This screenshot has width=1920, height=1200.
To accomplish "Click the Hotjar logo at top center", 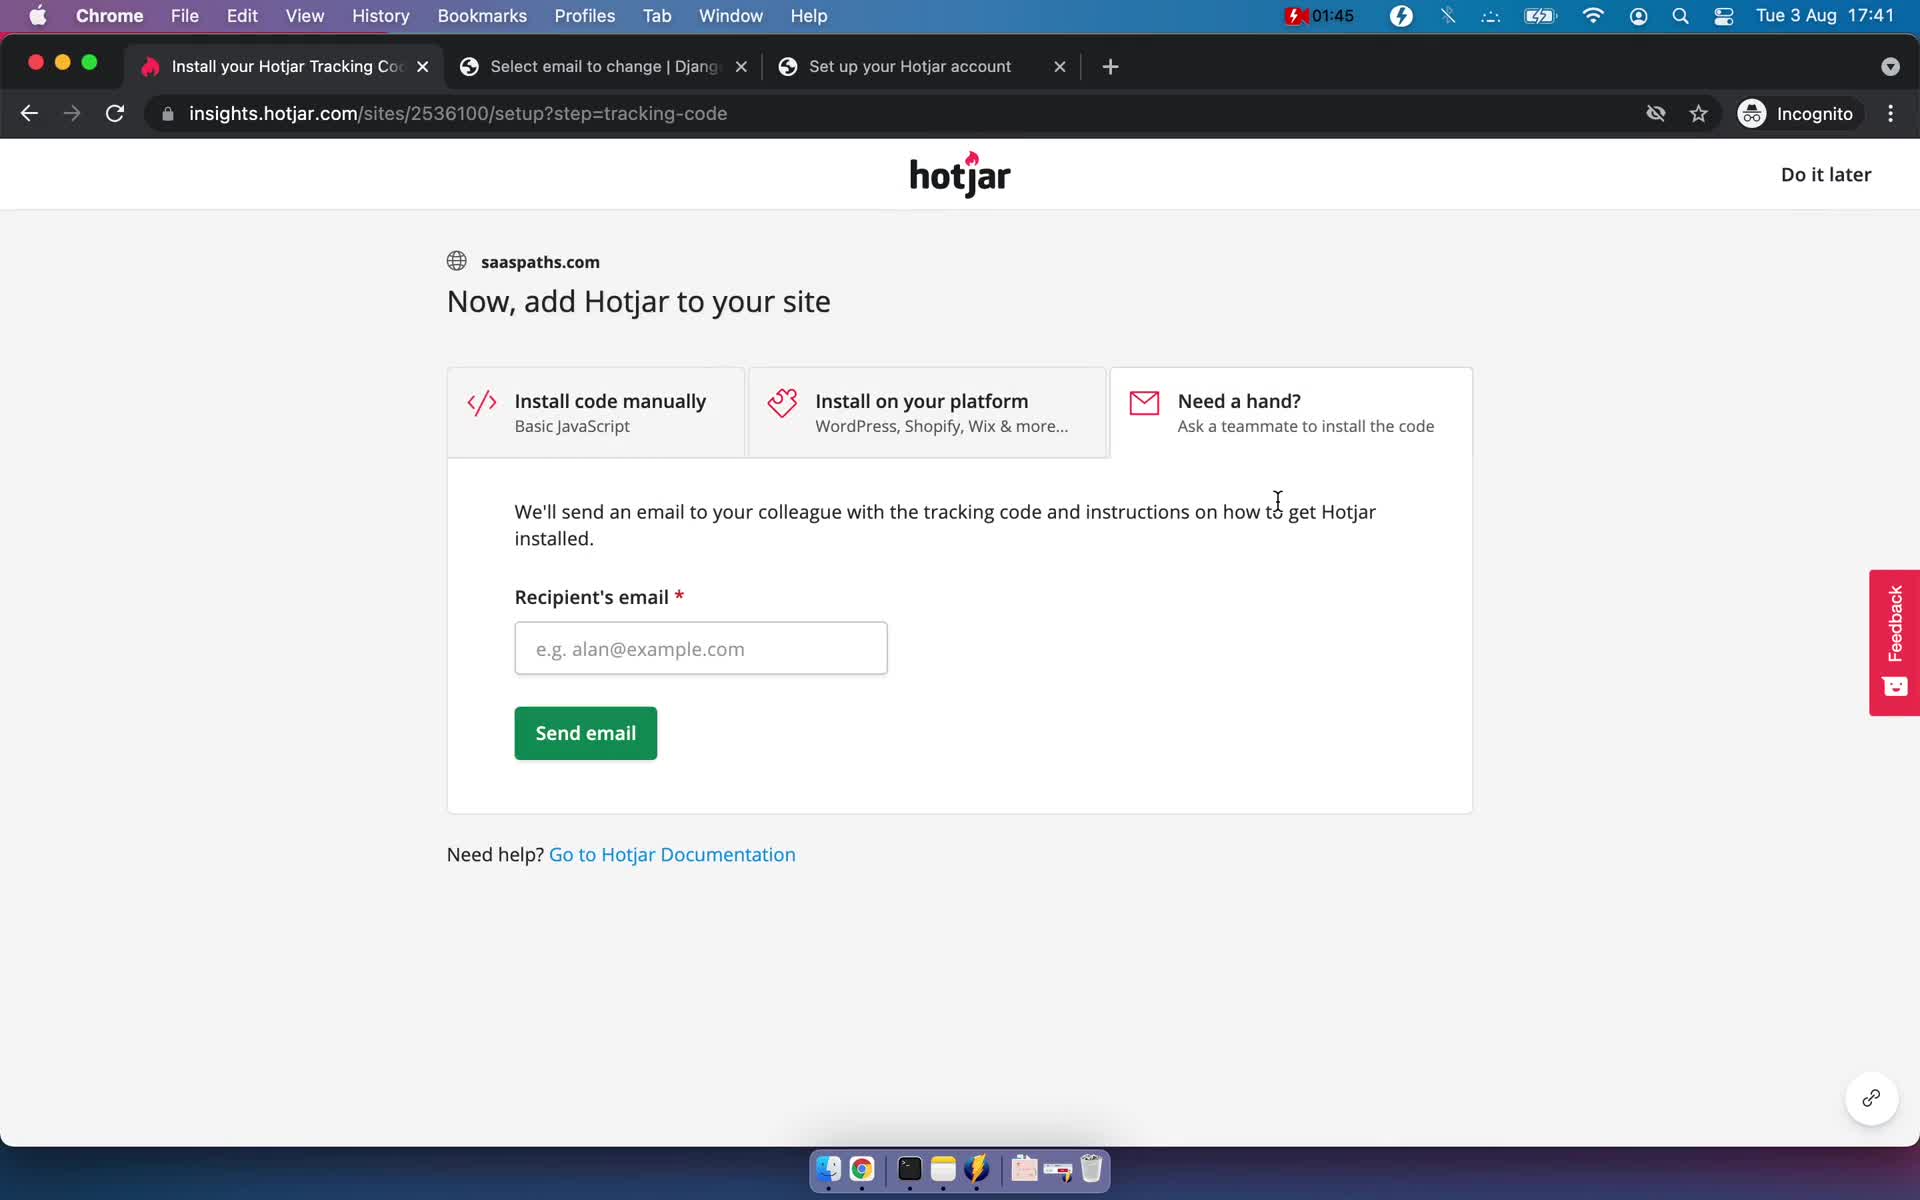I will [x=961, y=174].
